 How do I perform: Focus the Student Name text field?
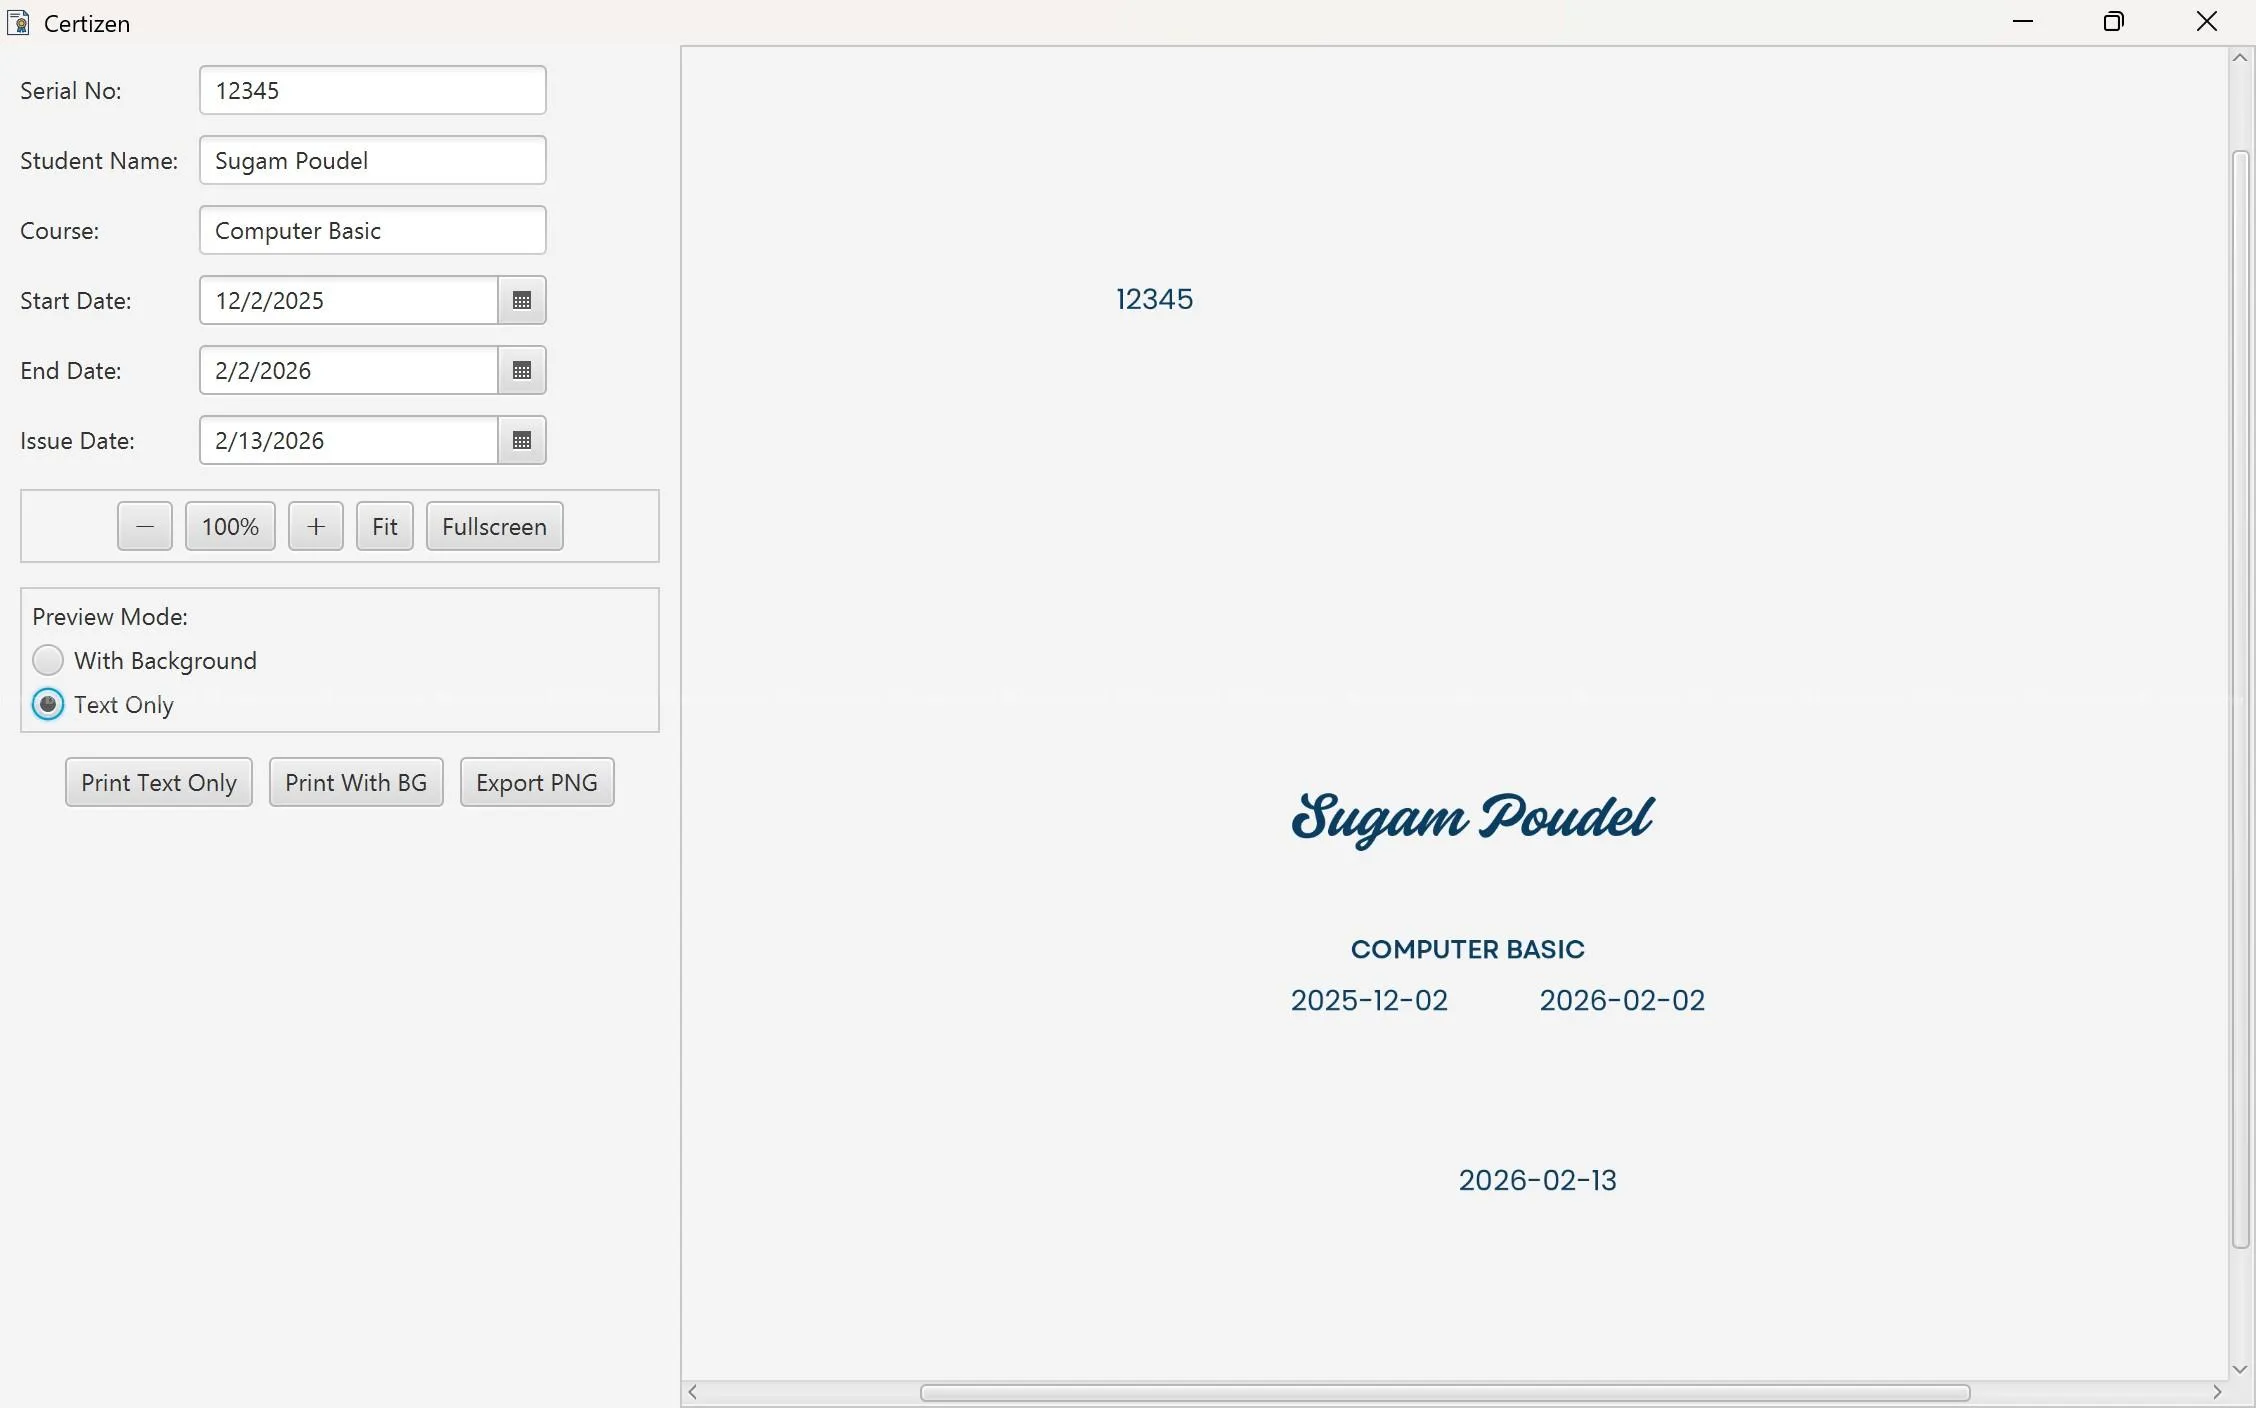point(372,160)
